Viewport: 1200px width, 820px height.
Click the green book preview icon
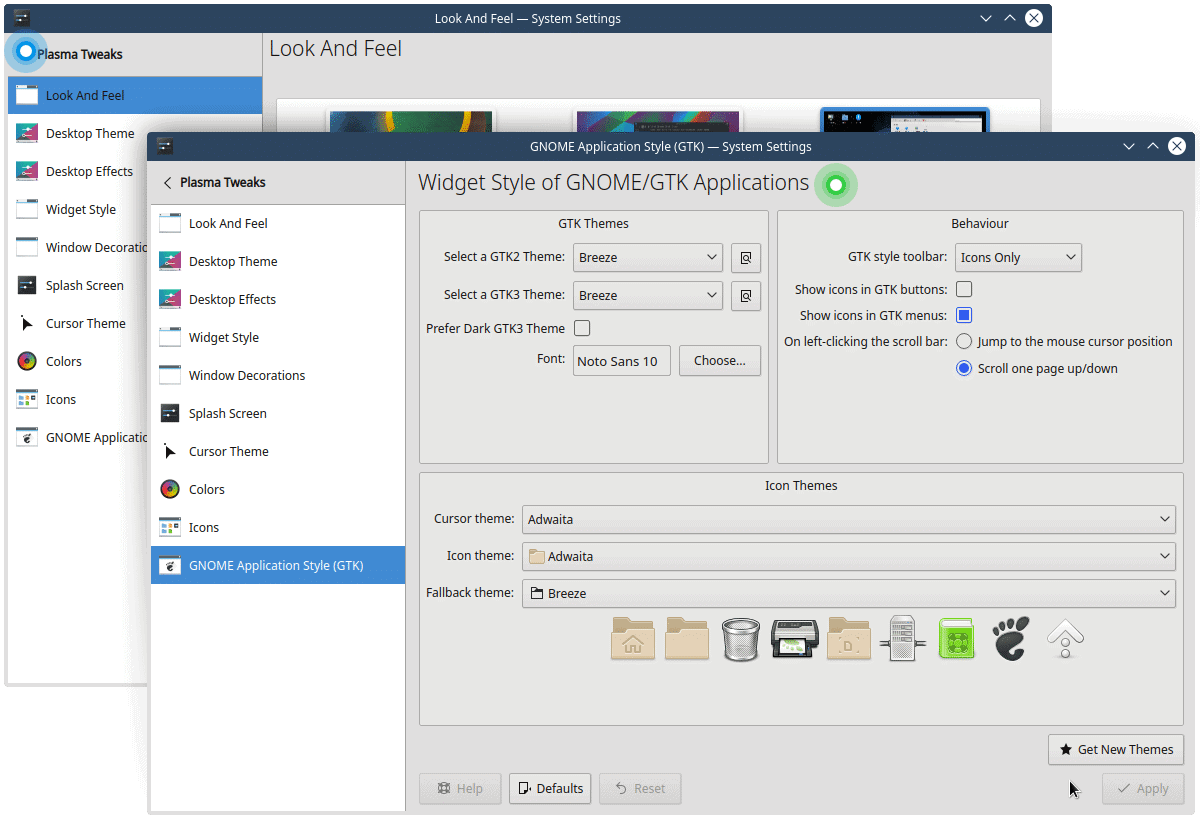tap(957, 638)
